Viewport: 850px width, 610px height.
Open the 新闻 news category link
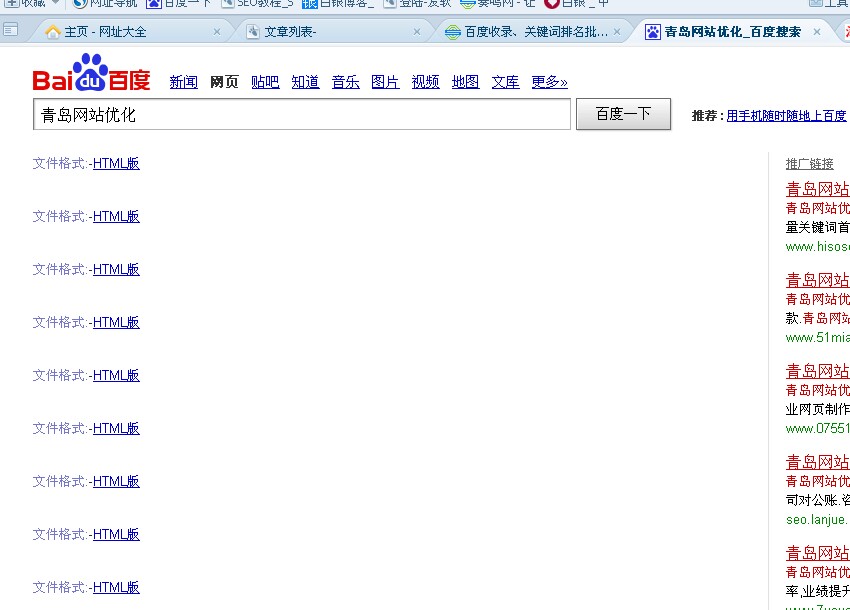point(183,82)
